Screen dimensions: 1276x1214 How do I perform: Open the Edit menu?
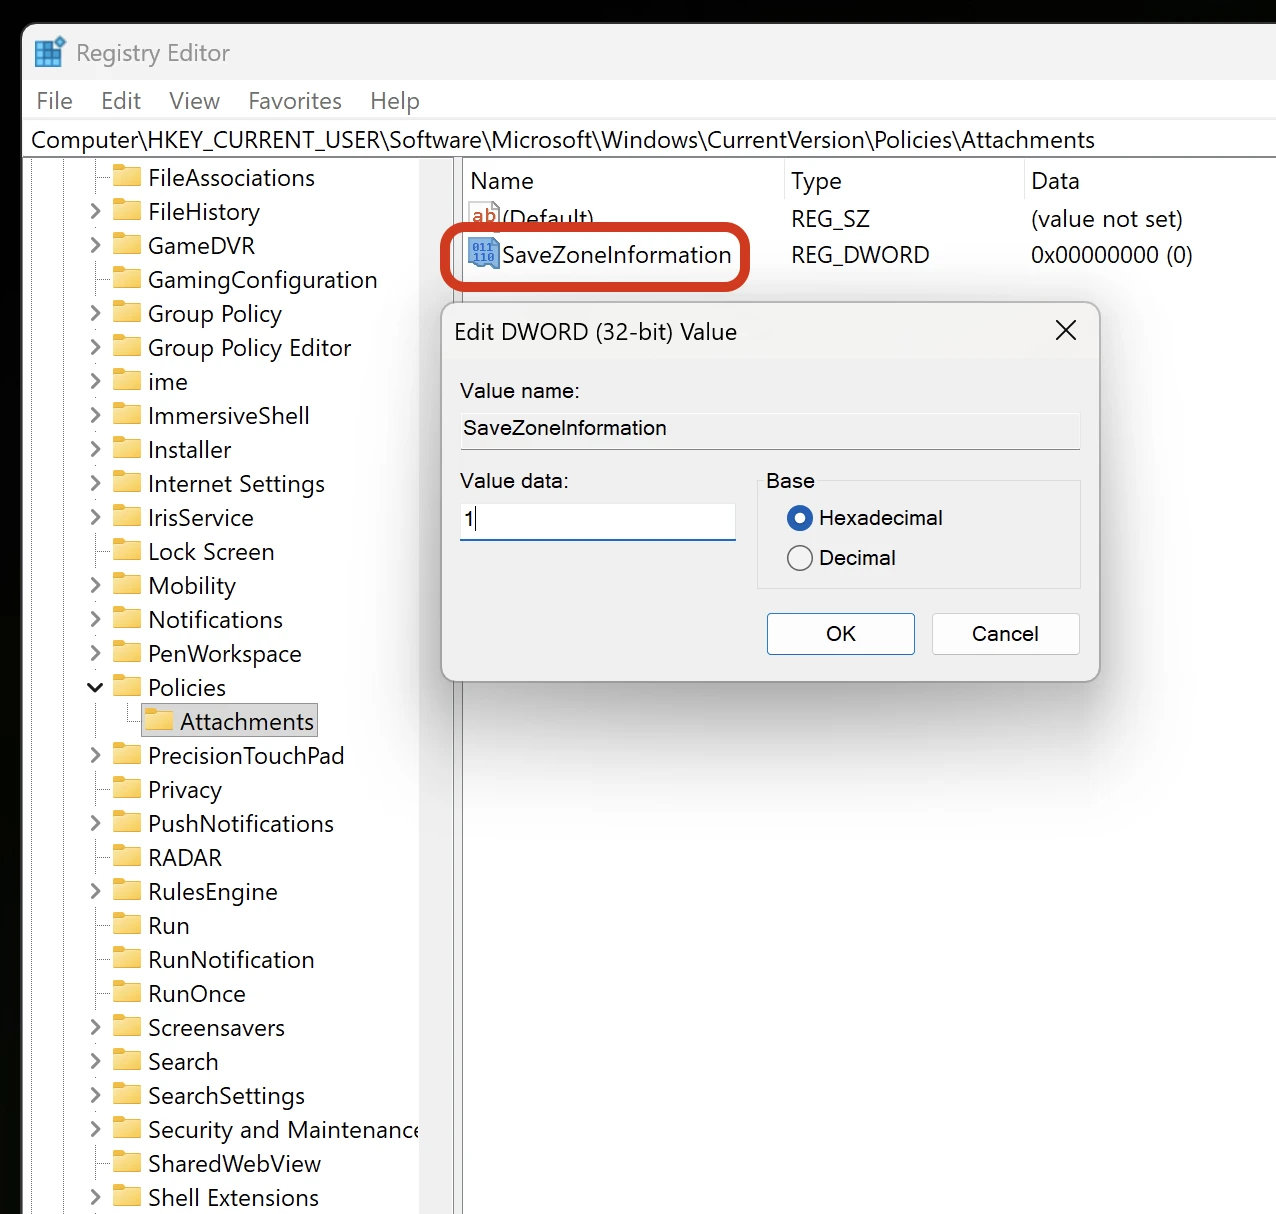pos(120,101)
